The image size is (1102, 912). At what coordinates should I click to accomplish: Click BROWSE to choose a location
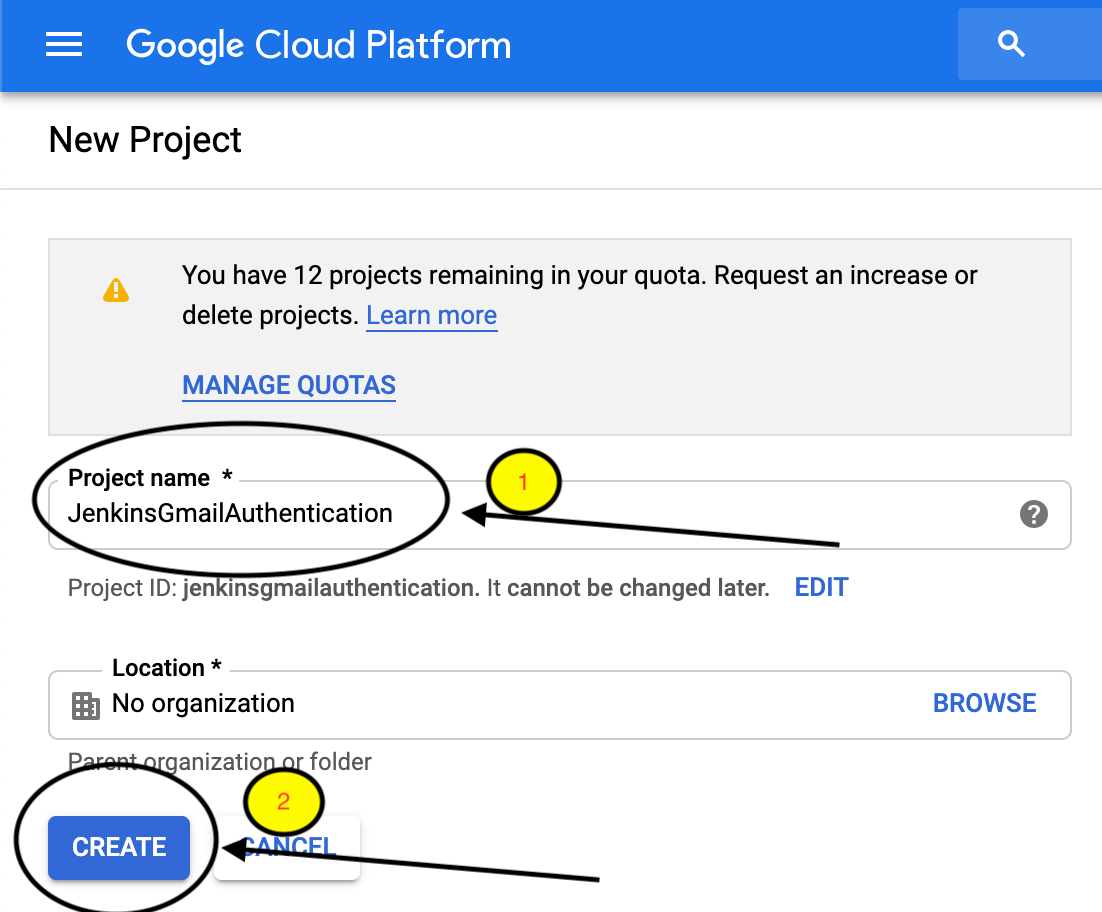[984, 703]
